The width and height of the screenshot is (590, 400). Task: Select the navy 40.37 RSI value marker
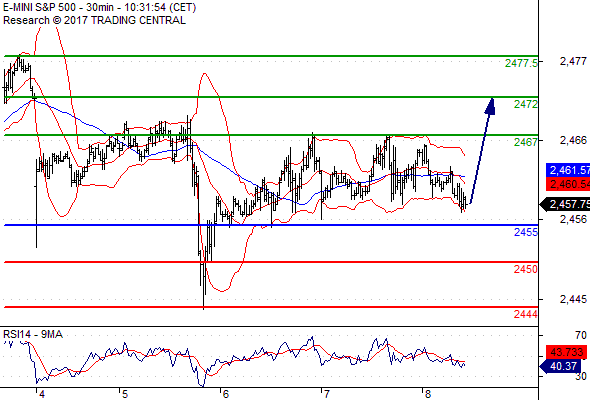(x=560, y=366)
